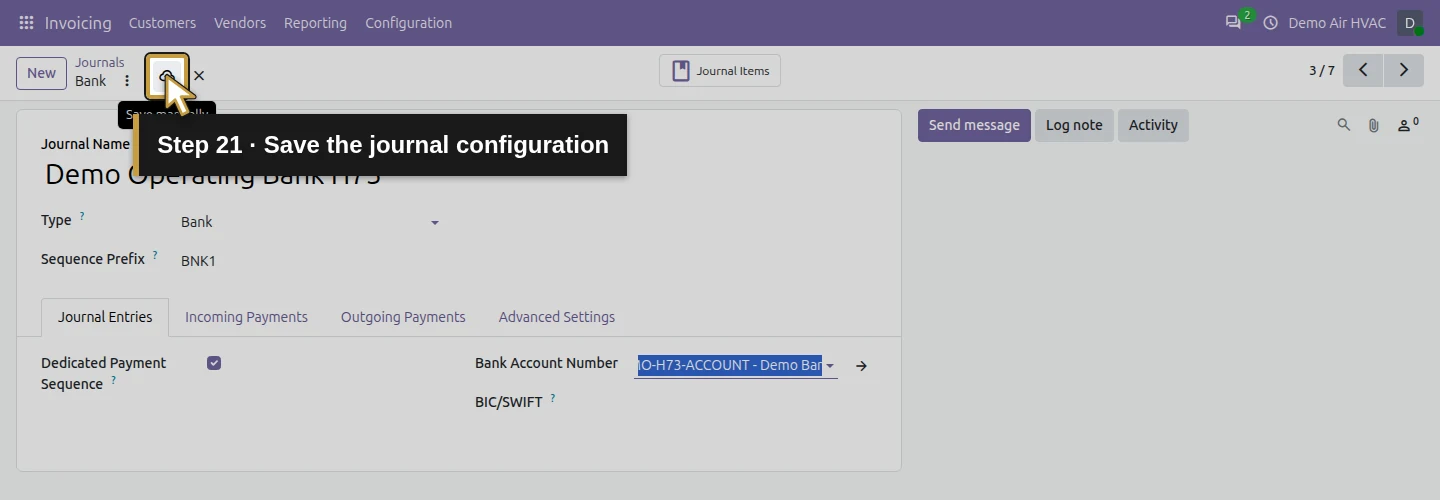Go to Journals breadcrumb link
The width and height of the screenshot is (1440, 500).
pos(100,62)
